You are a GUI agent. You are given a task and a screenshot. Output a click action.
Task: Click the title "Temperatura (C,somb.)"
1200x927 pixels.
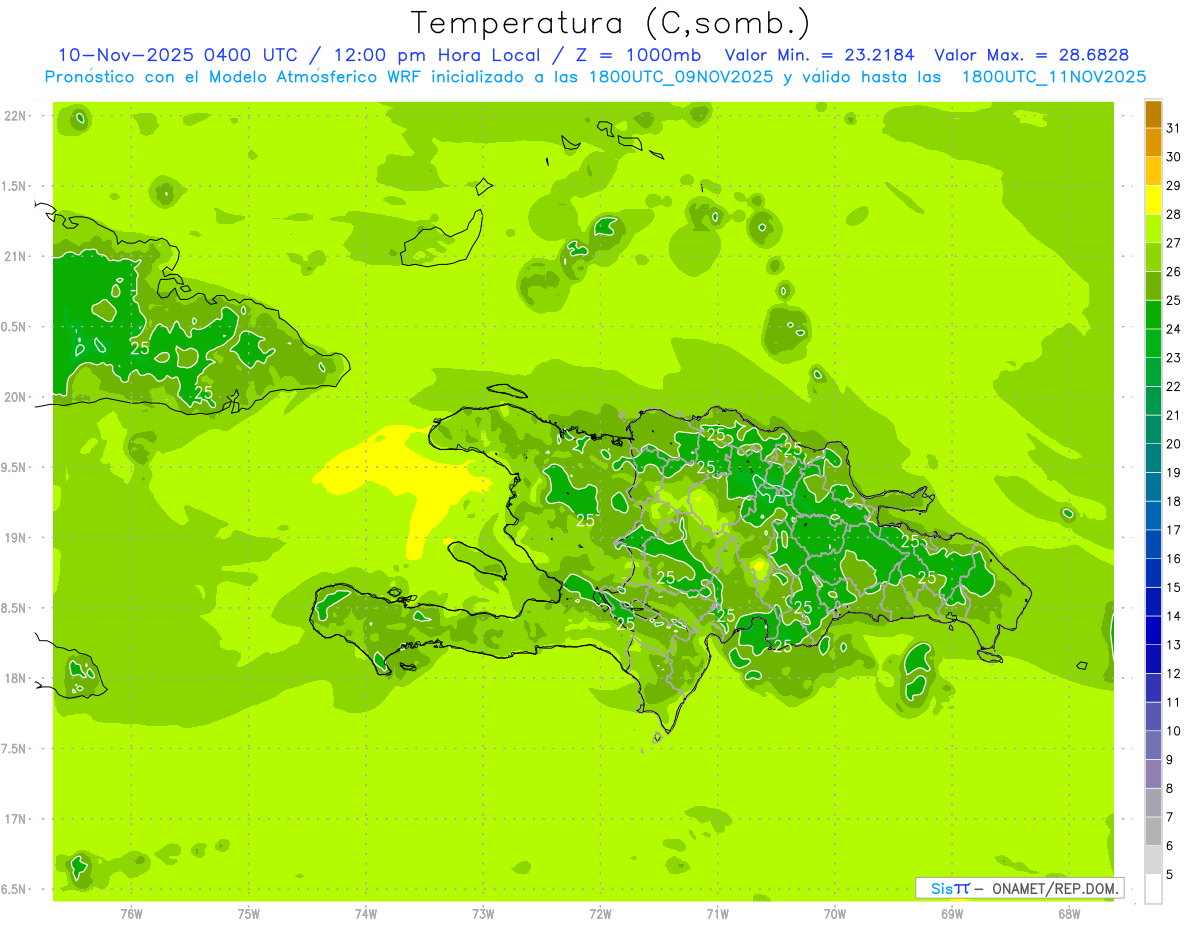click(x=610, y=22)
